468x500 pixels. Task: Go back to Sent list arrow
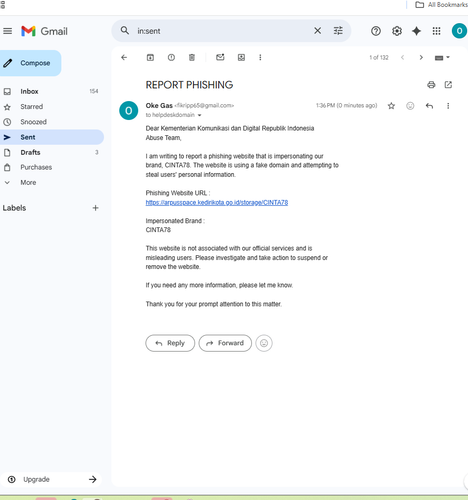coord(124,57)
